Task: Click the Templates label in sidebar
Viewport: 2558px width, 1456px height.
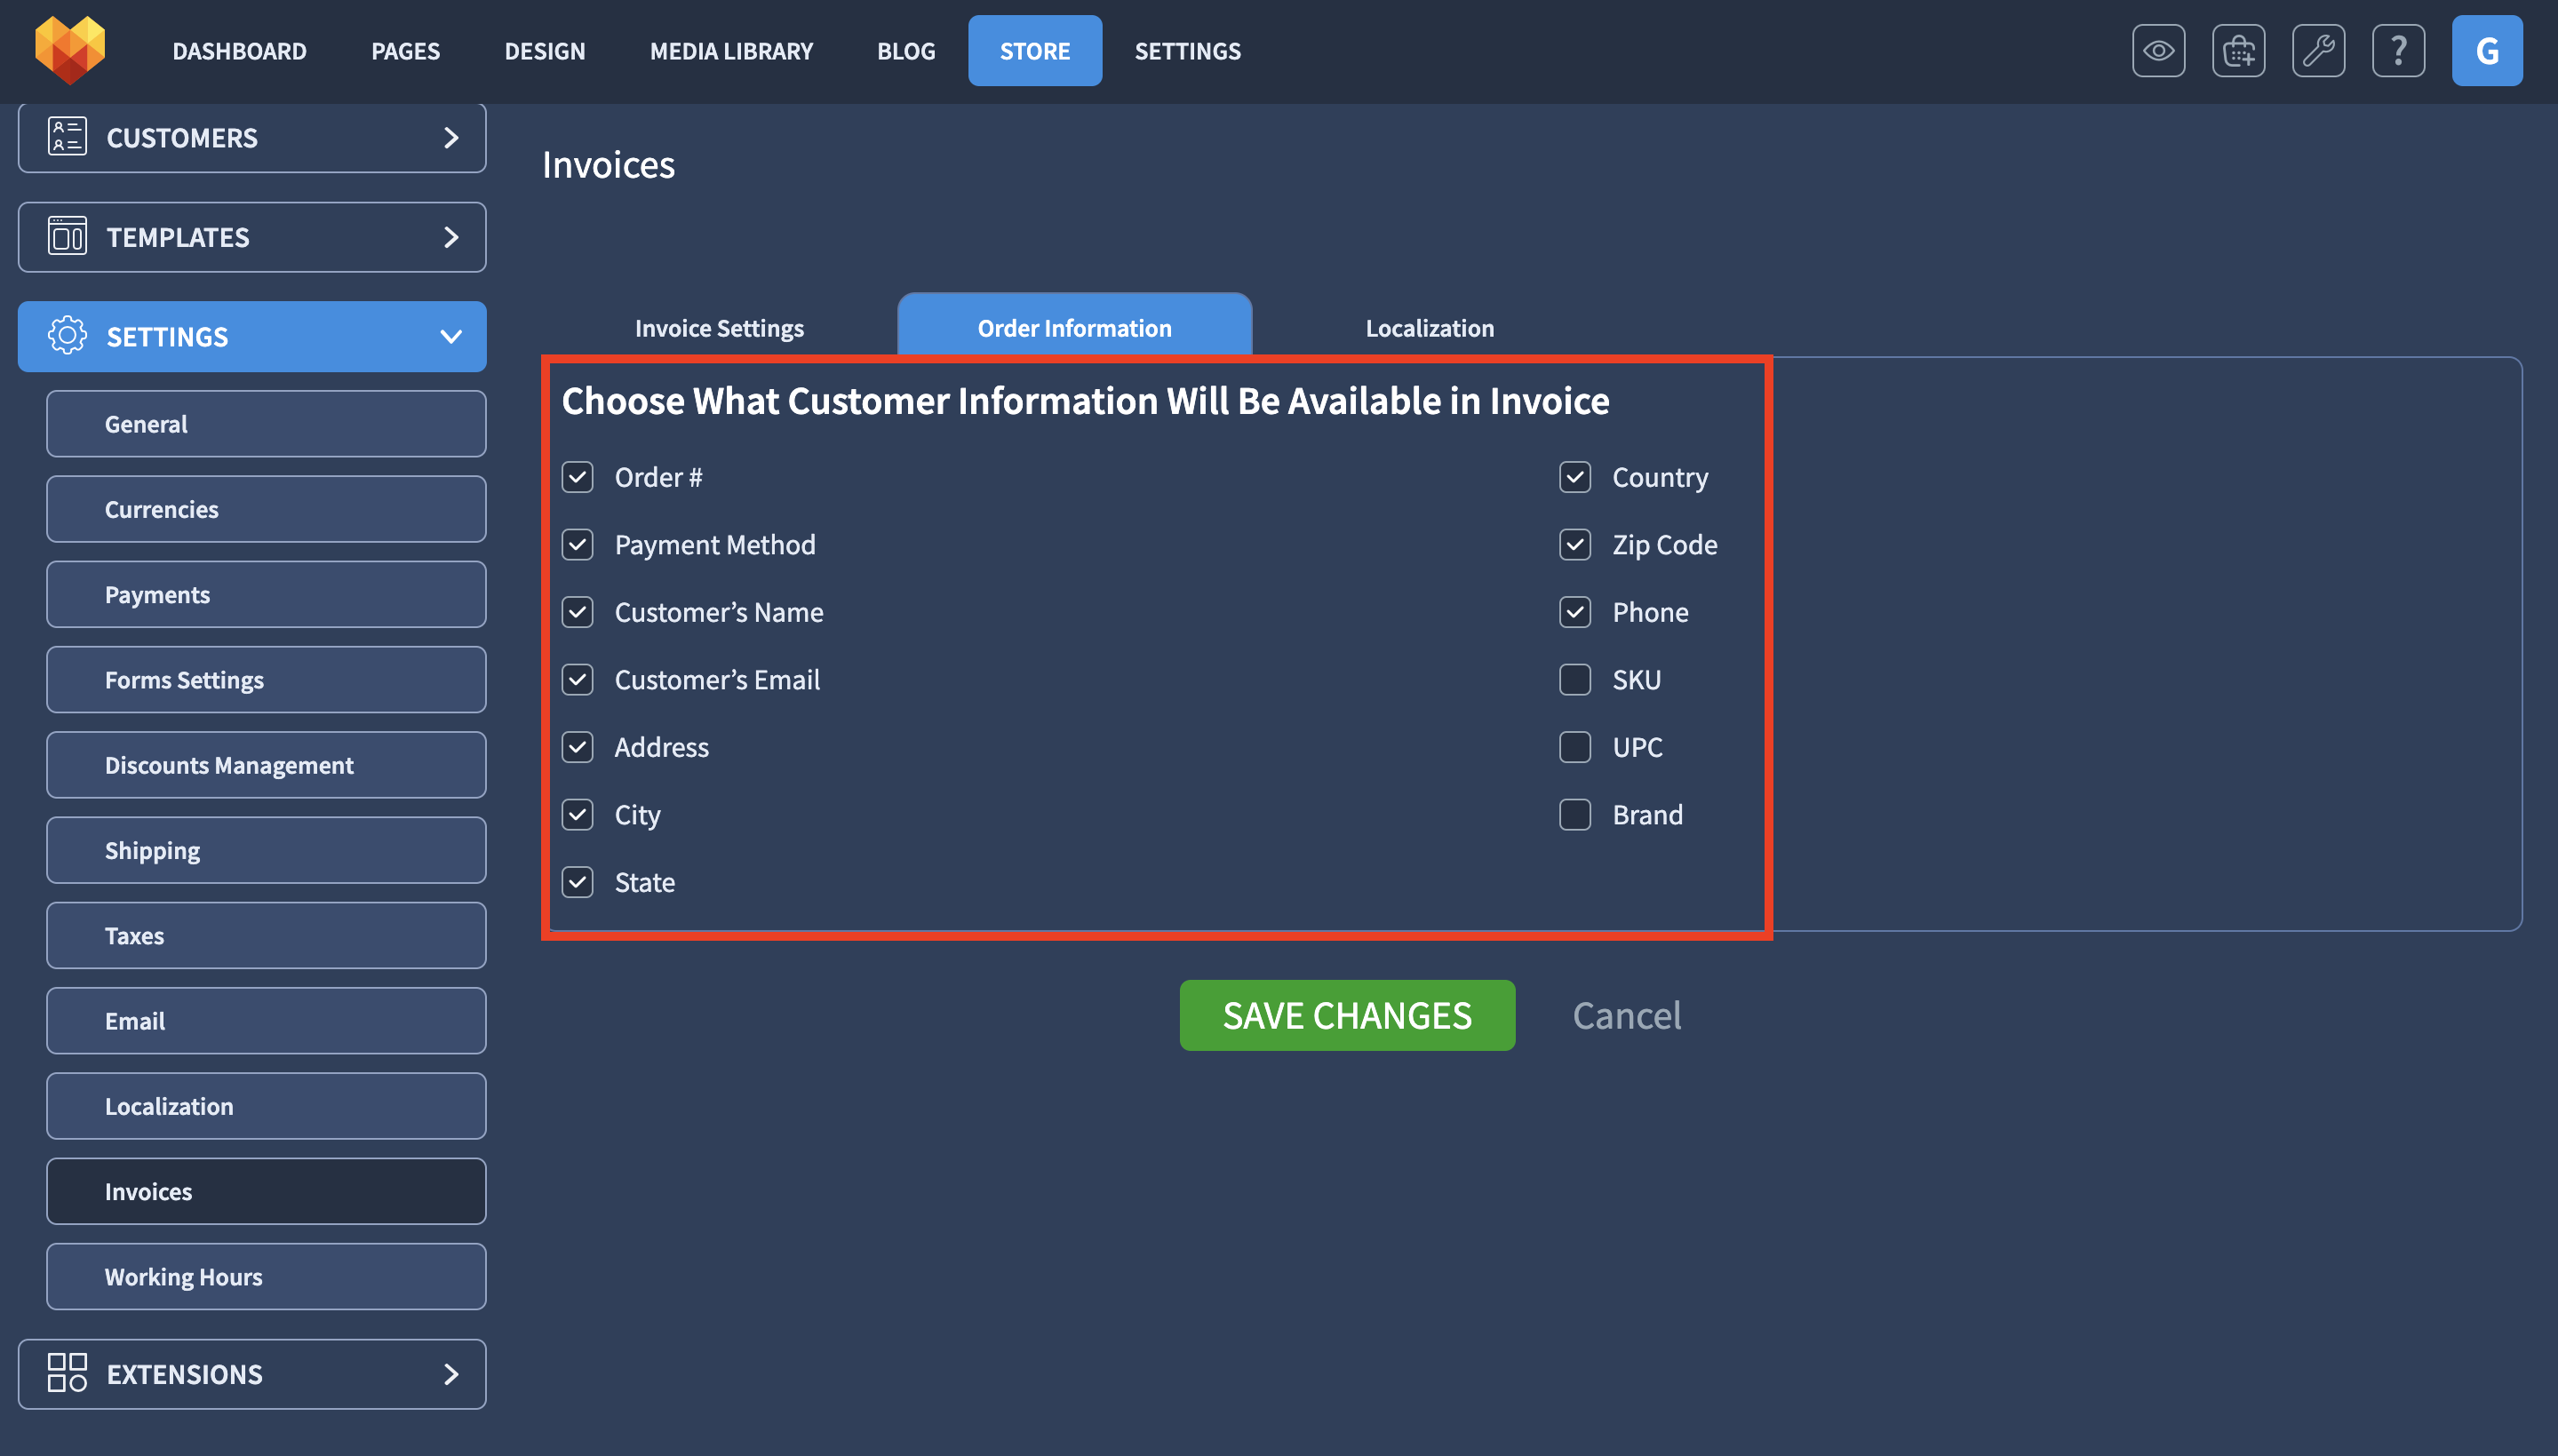Action: (x=178, y=238)
